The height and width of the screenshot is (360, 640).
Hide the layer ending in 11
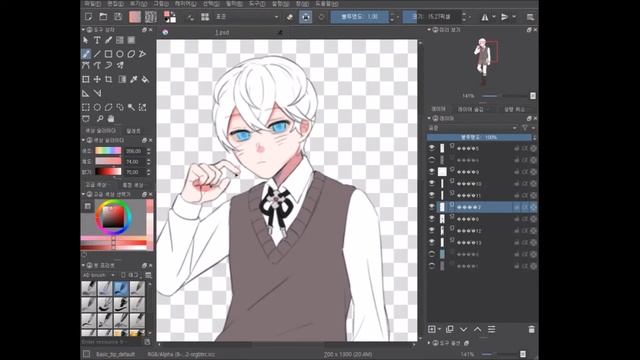(432, 195)
